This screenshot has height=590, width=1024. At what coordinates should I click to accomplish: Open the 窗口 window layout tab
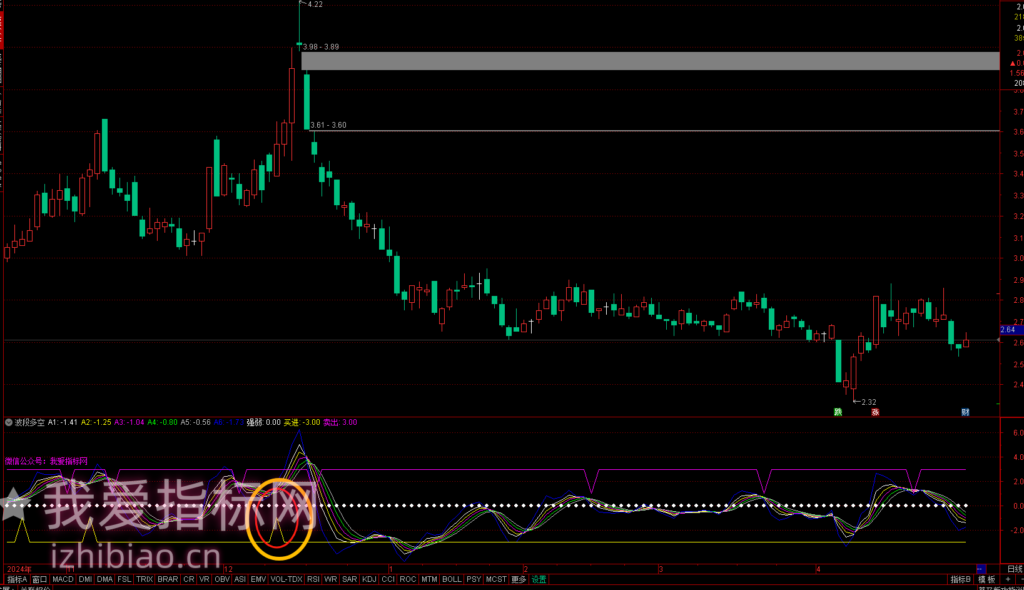pyautogui.click(x=40, y=580)
